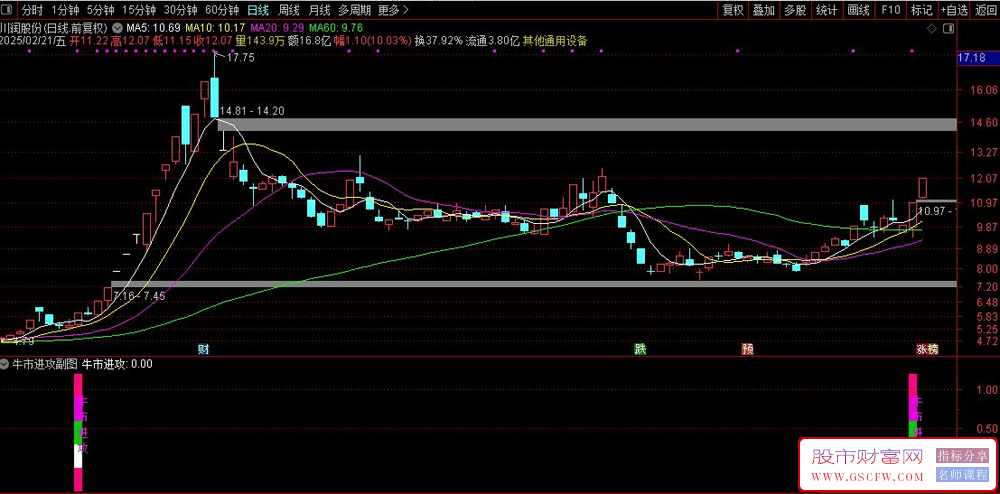Click the 预 forecast marker on date axis
This screenshot has width=1000, height=494.
click(x=747, y=349)
